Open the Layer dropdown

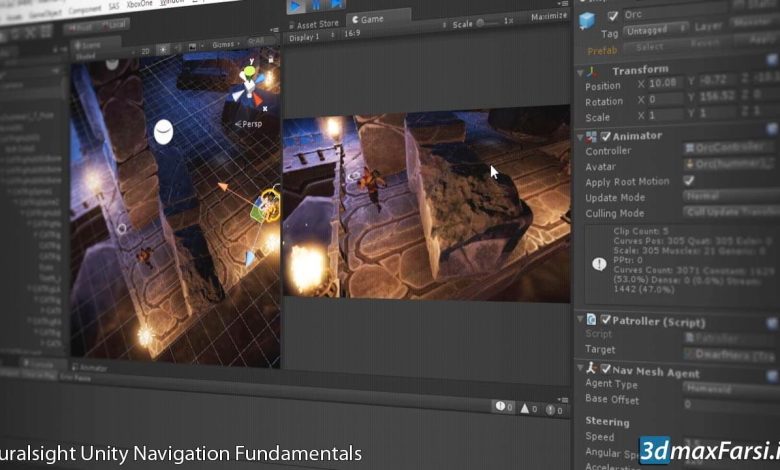tap(755, 22)
